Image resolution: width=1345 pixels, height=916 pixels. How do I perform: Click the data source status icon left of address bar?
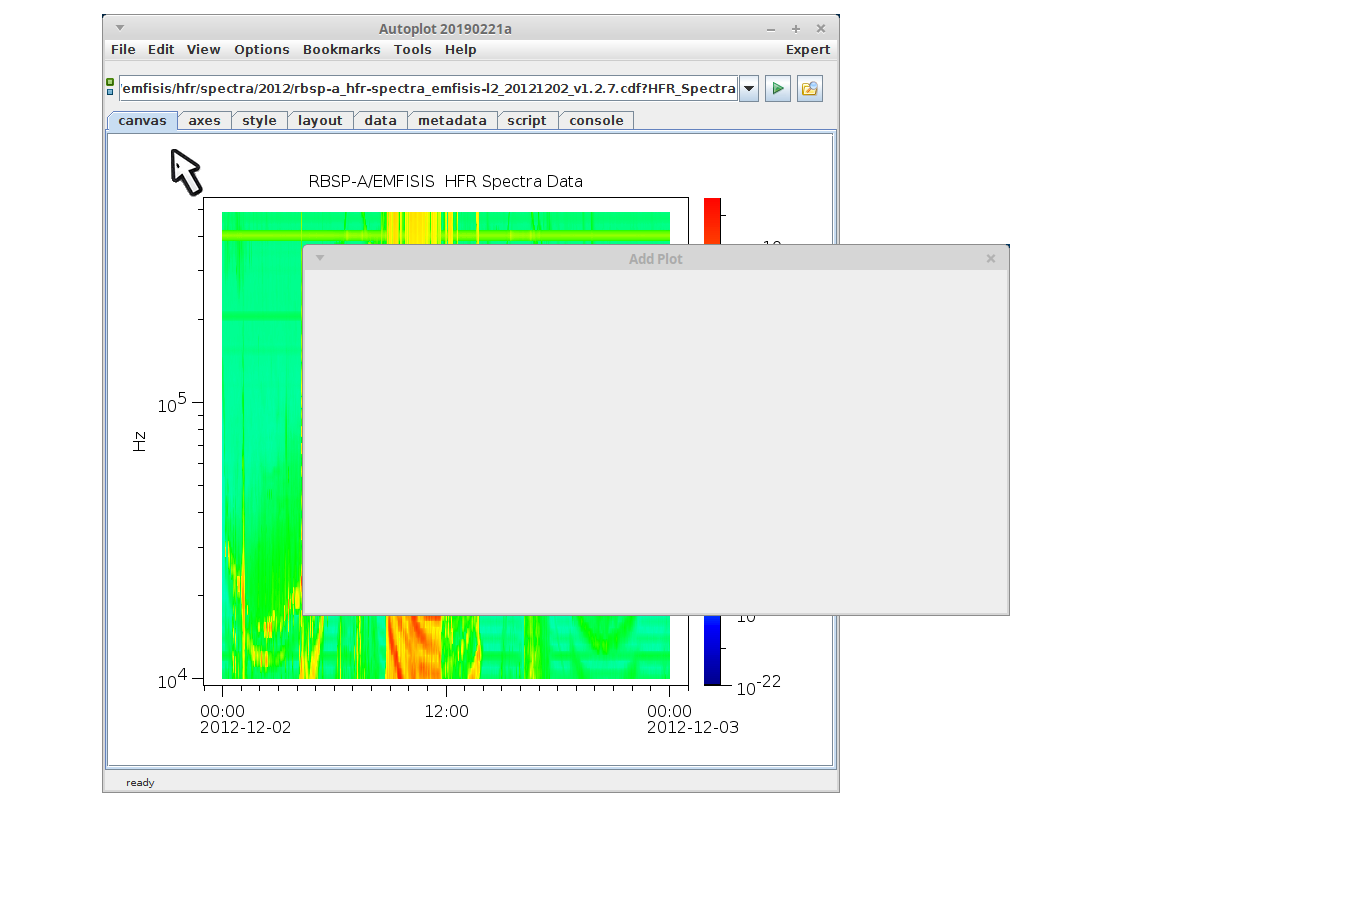tap(110, 87)
